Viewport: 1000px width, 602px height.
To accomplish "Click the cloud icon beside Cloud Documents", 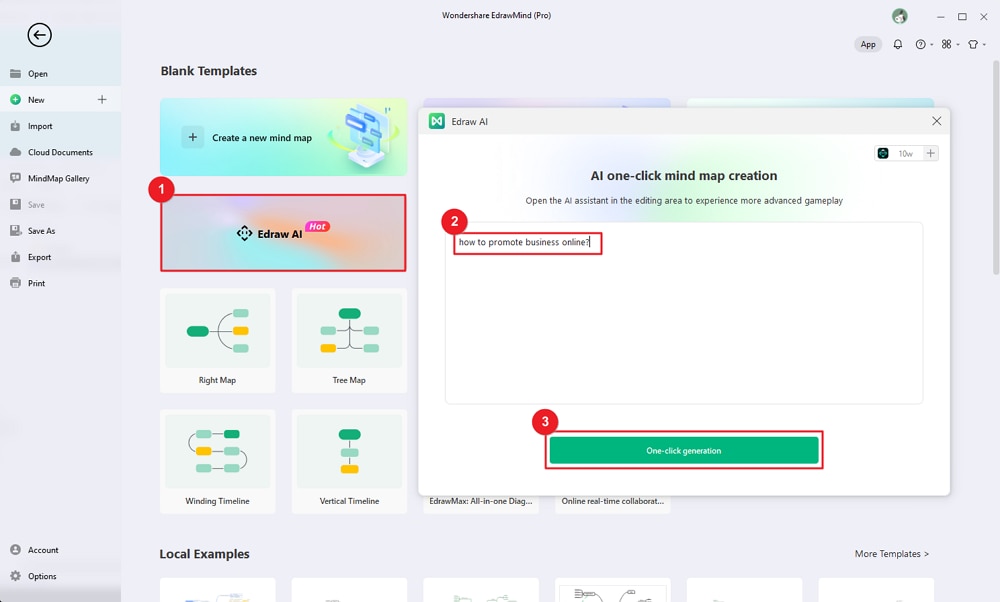I will tap(15, 152).
